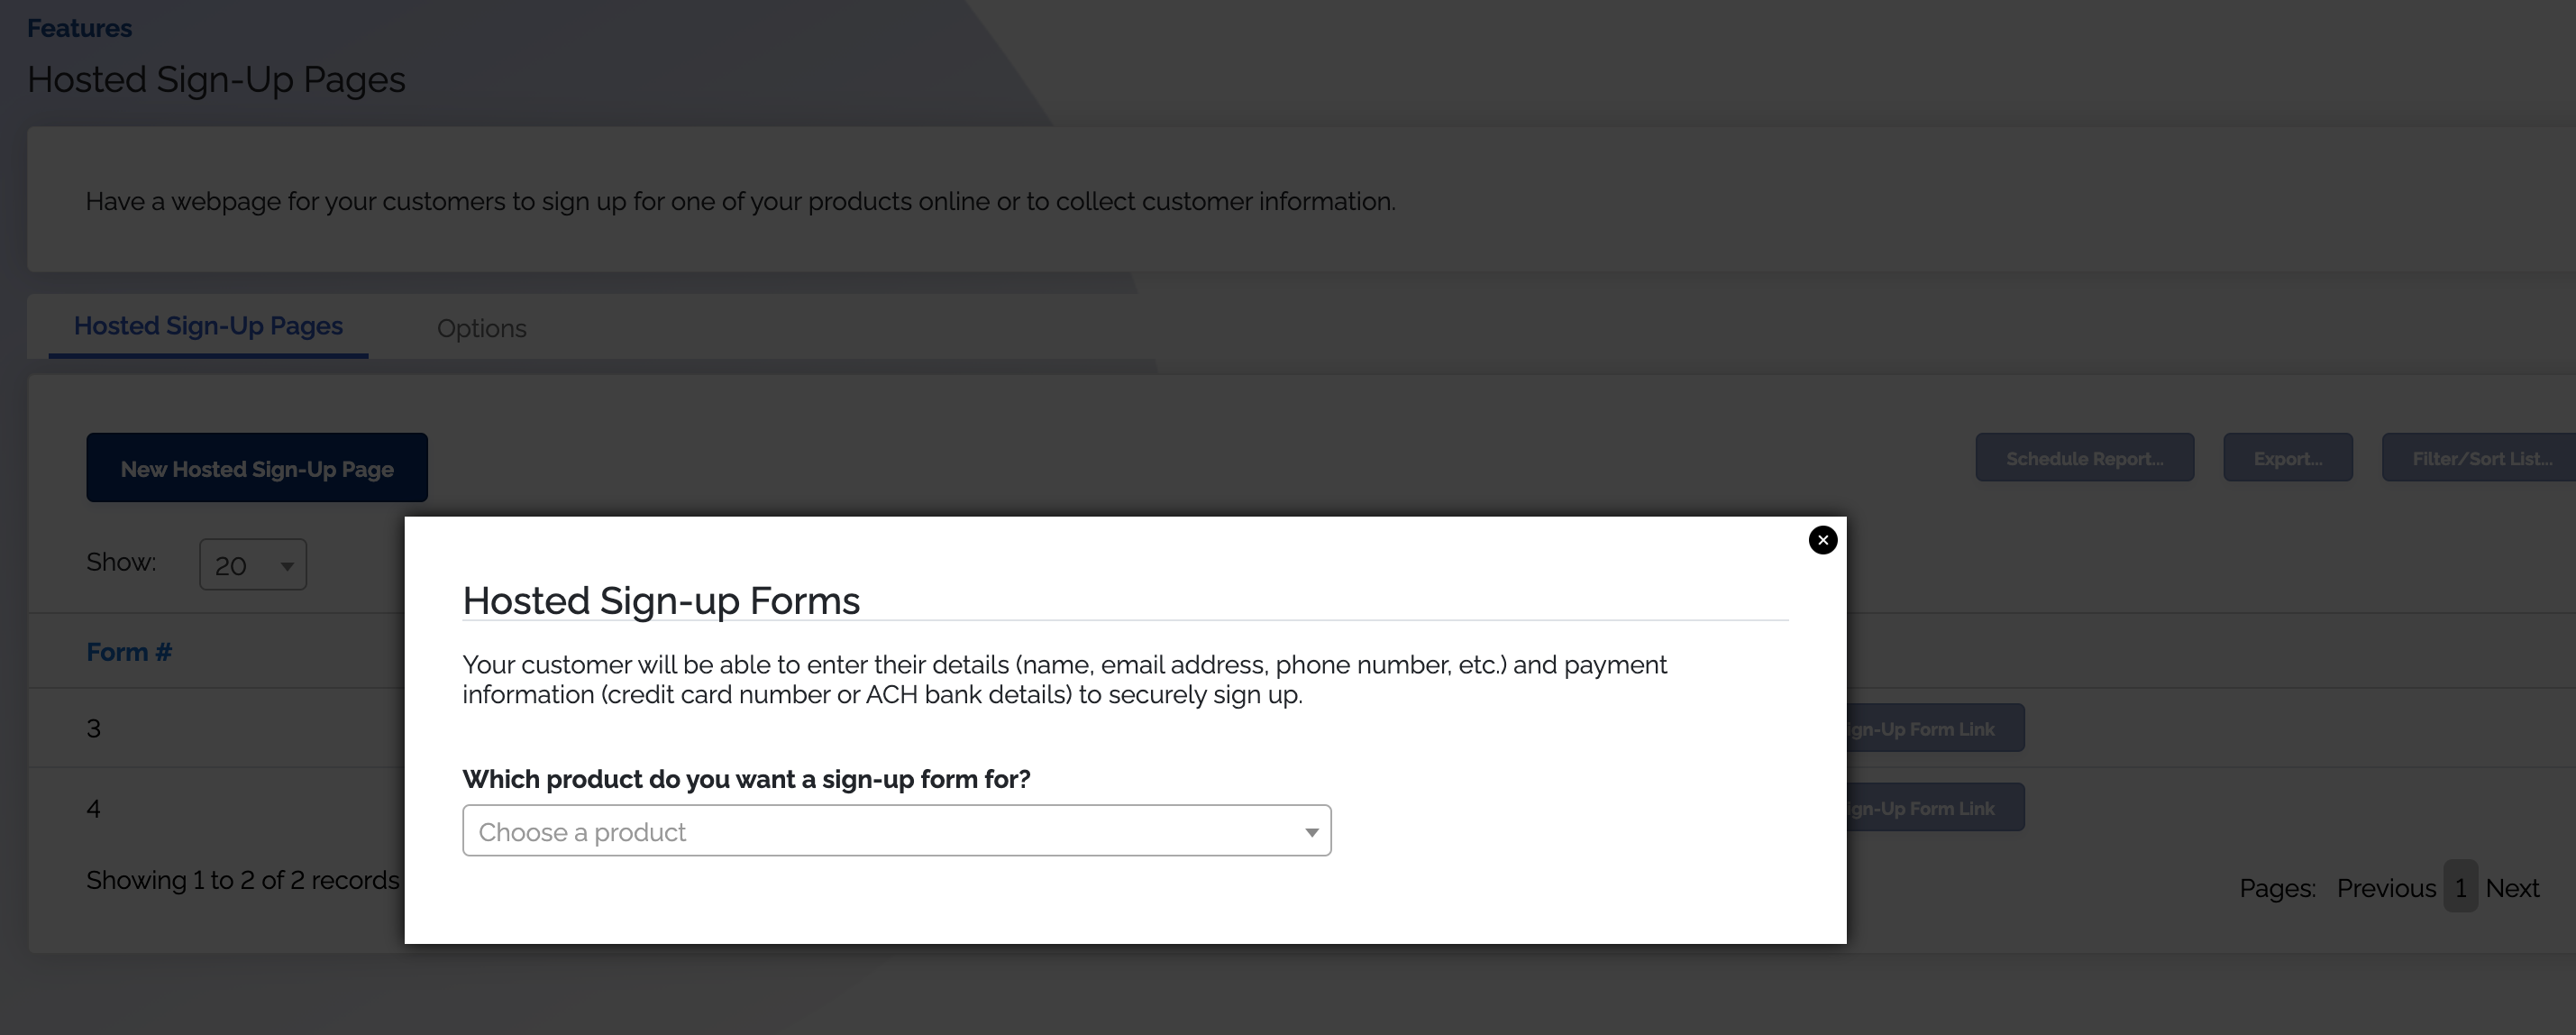Click the Export button
The height and width of the screenshot is (1035, 2576).
click(x=2287, y=458)
